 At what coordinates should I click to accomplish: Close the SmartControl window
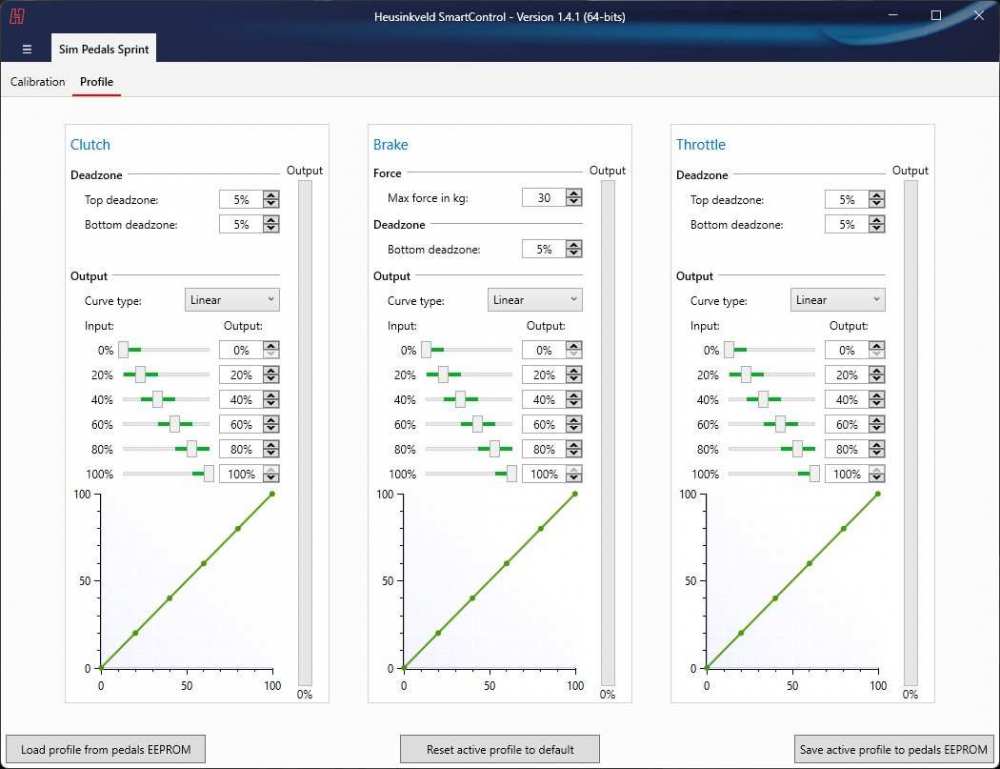pos(978,15)
